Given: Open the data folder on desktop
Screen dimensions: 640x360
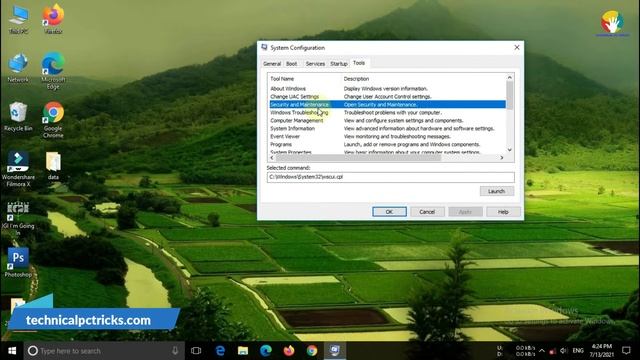Looking at the screenshot, I should point(53,165).
